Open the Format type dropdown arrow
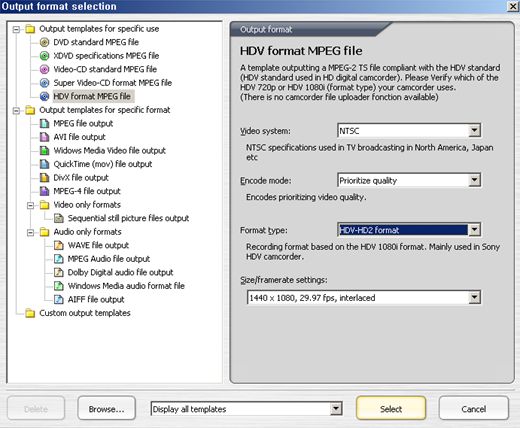 pos(474,230)
